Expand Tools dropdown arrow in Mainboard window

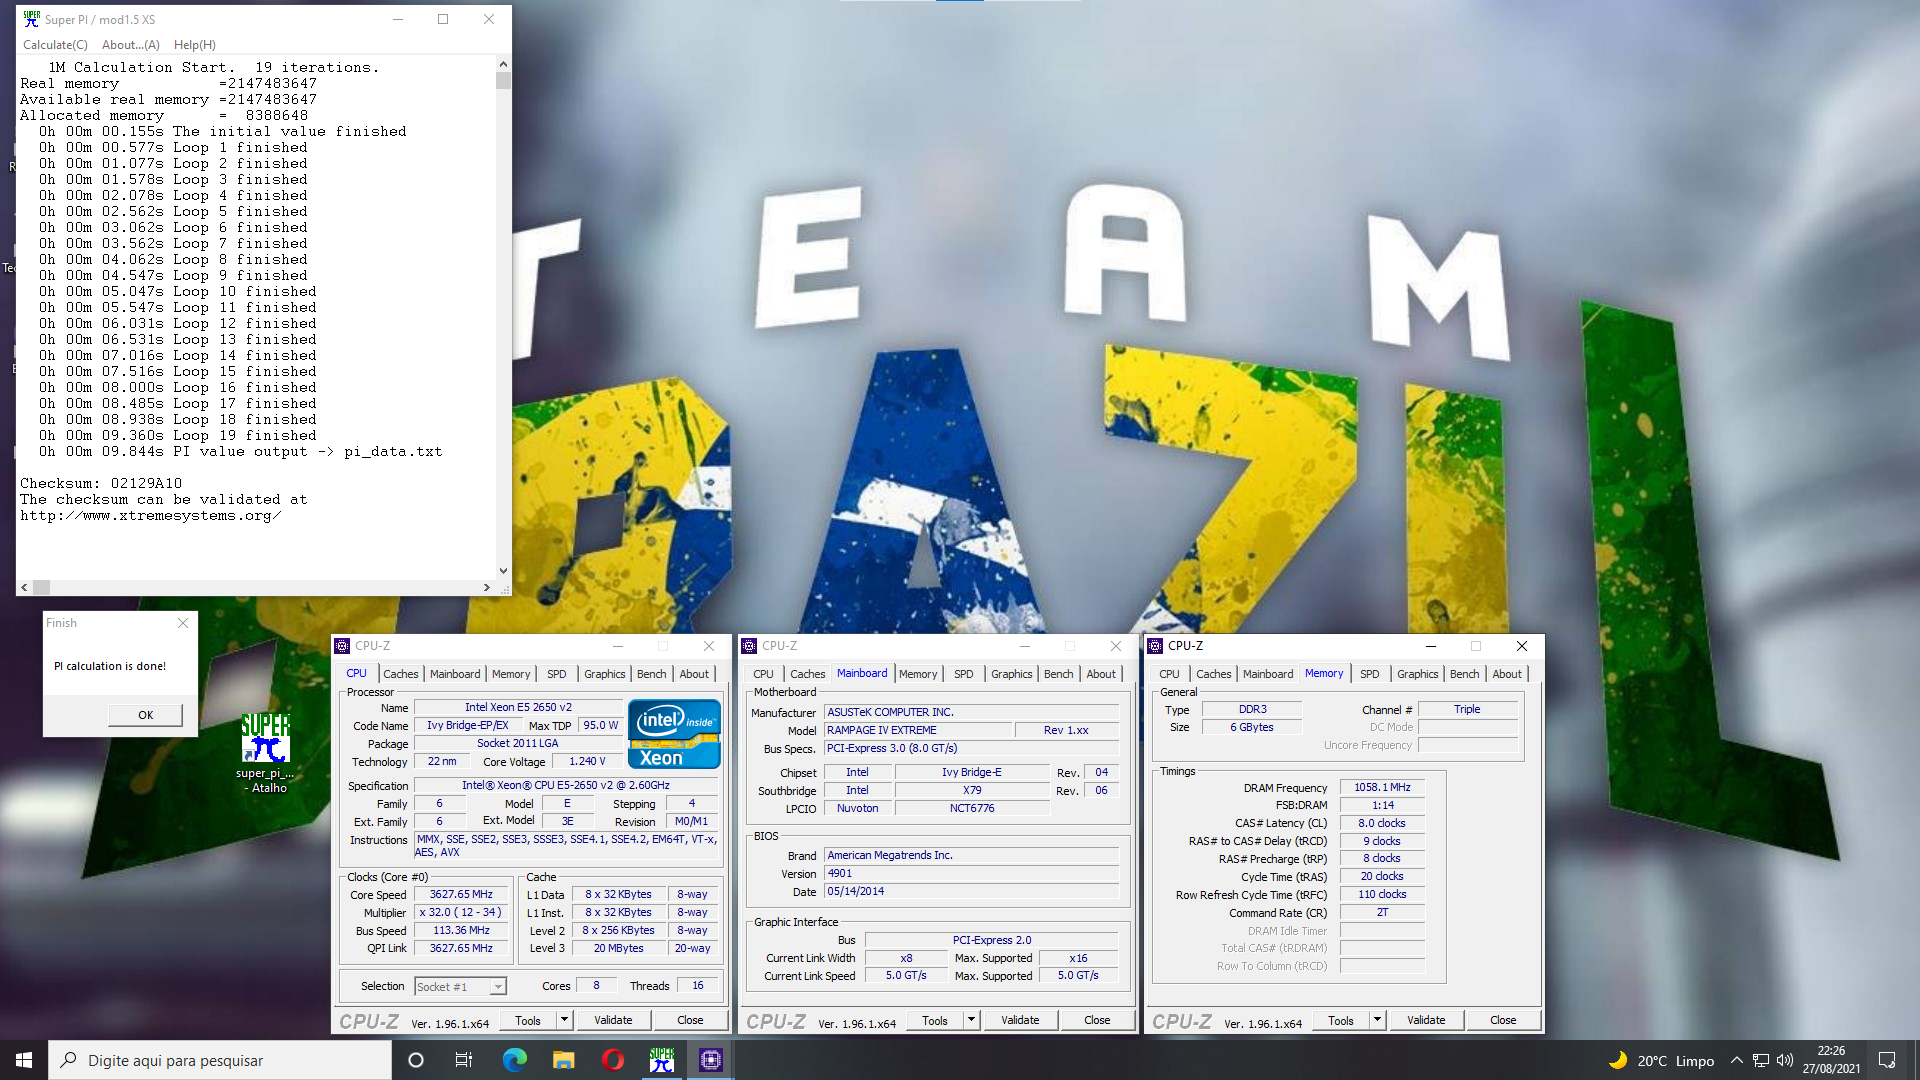point(971,1020)
